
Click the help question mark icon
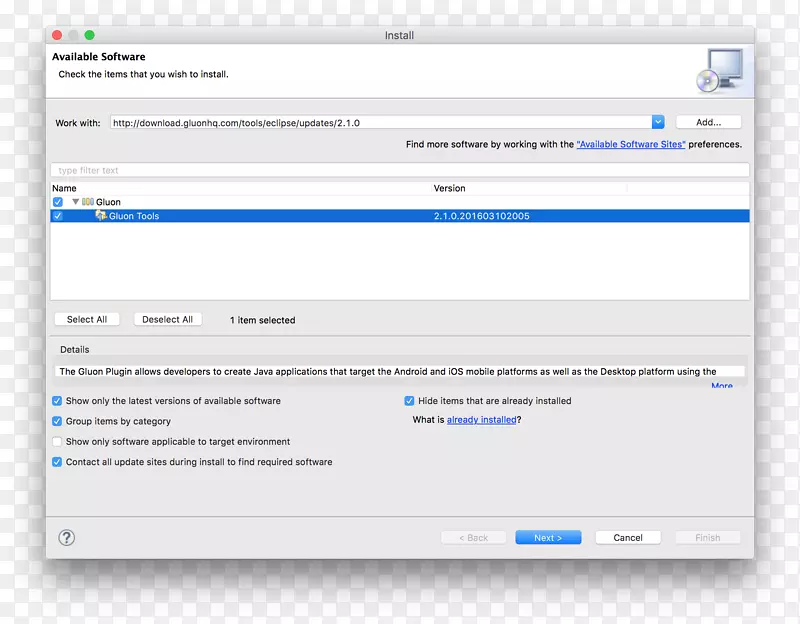click(x=67, y=537)
